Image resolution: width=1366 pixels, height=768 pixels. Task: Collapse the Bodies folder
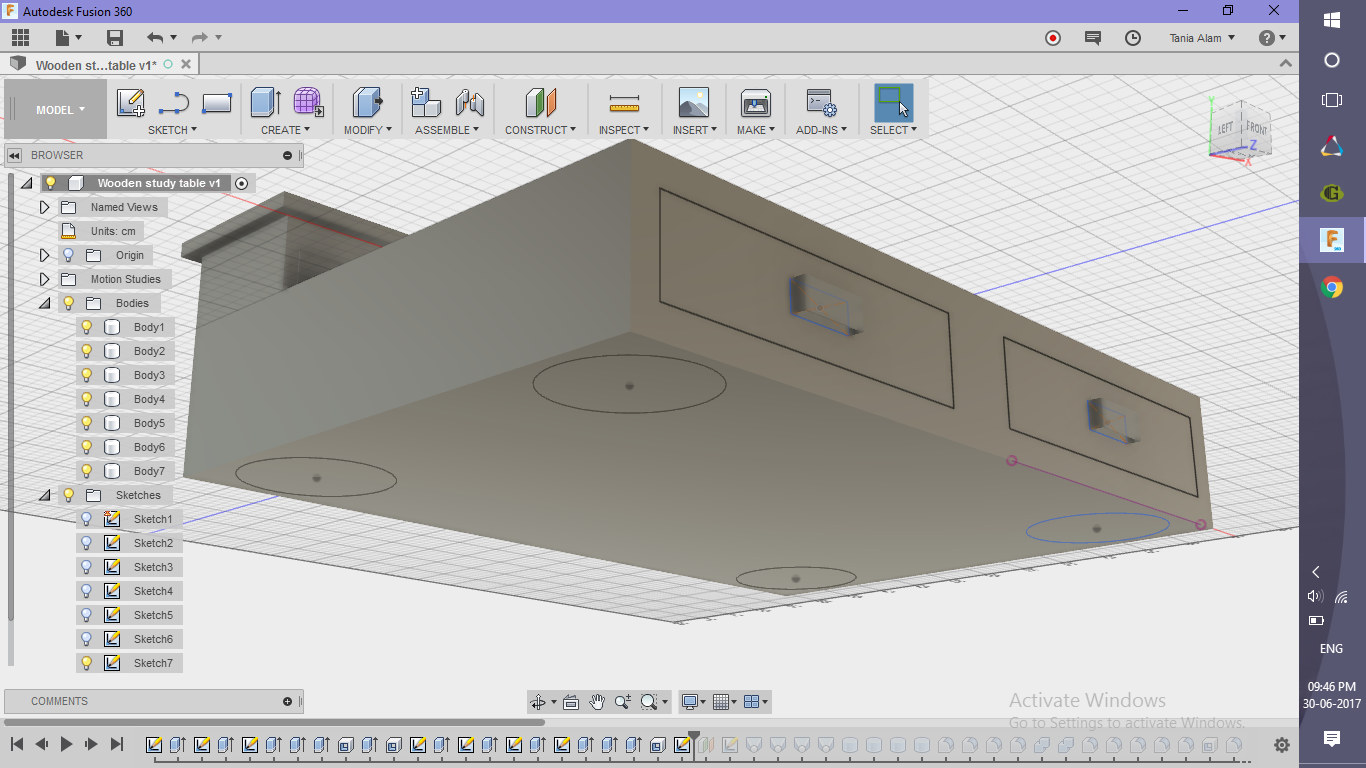point(44,303)
